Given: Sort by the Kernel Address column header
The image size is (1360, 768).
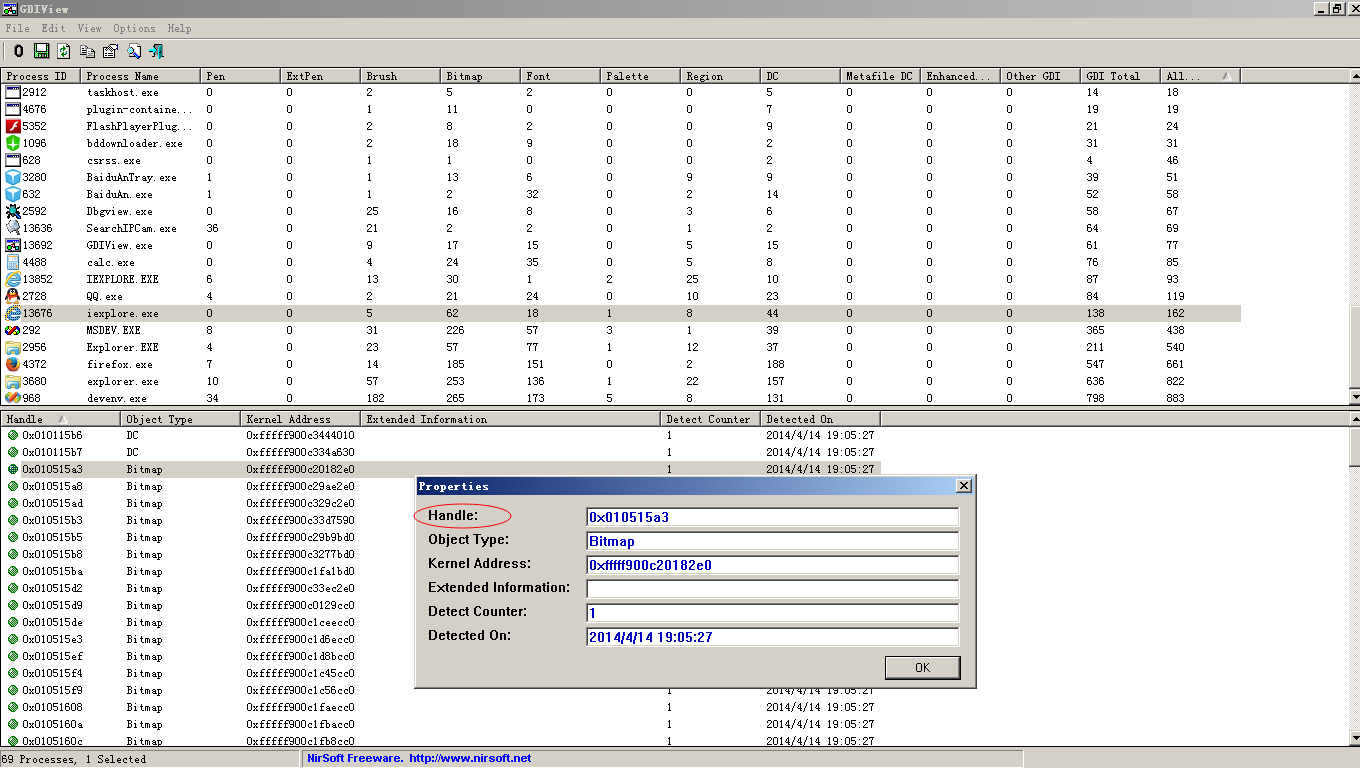Looking at the screenshot, I should point(301,419).
